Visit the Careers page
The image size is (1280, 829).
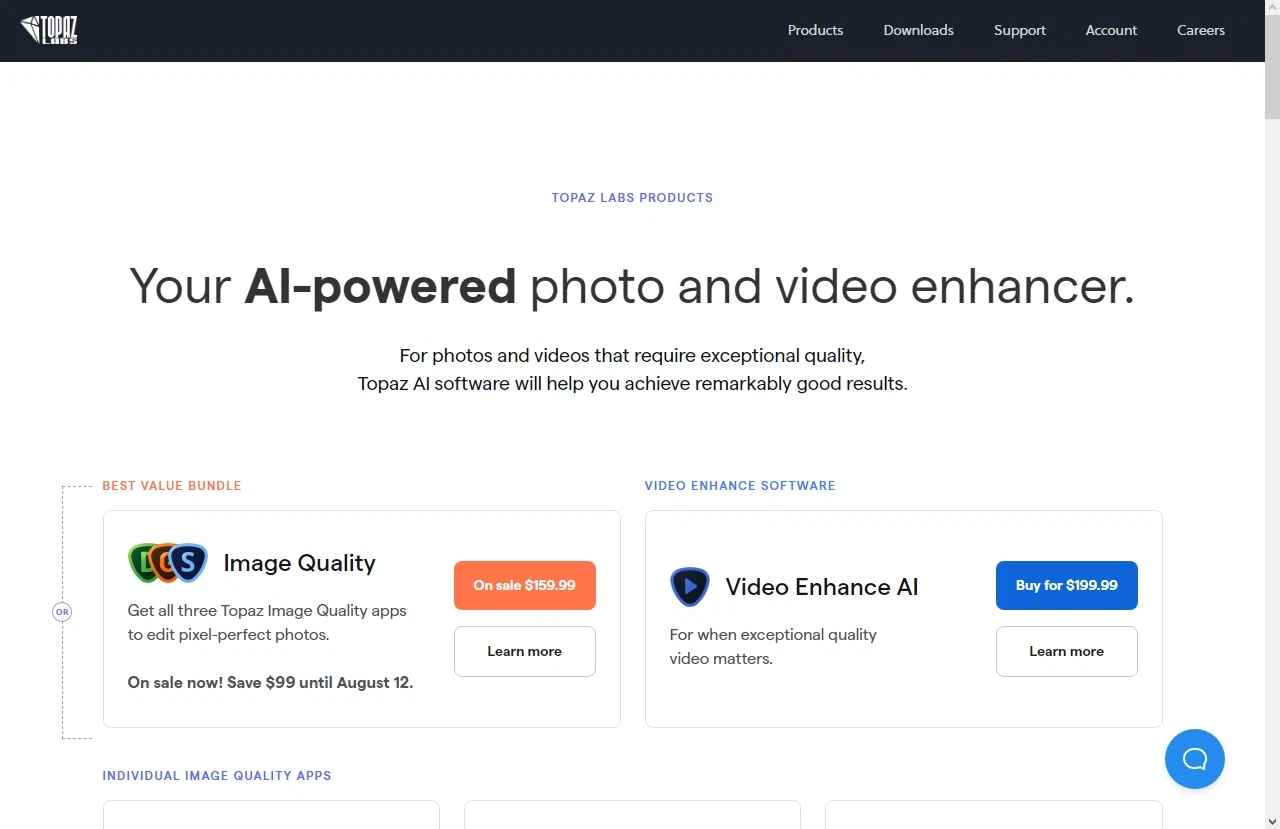click(1200, 30)
